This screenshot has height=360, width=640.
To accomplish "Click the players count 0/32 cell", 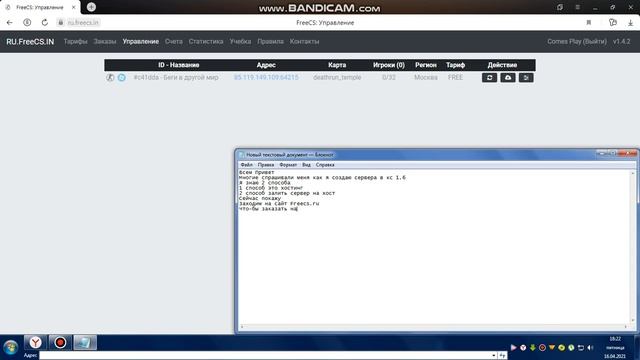I will point(389,77).
